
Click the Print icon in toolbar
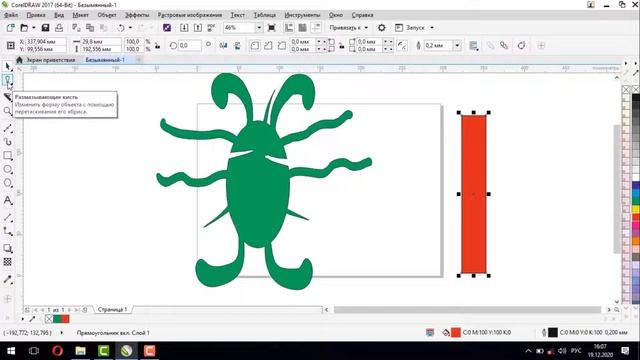[59, 28]
